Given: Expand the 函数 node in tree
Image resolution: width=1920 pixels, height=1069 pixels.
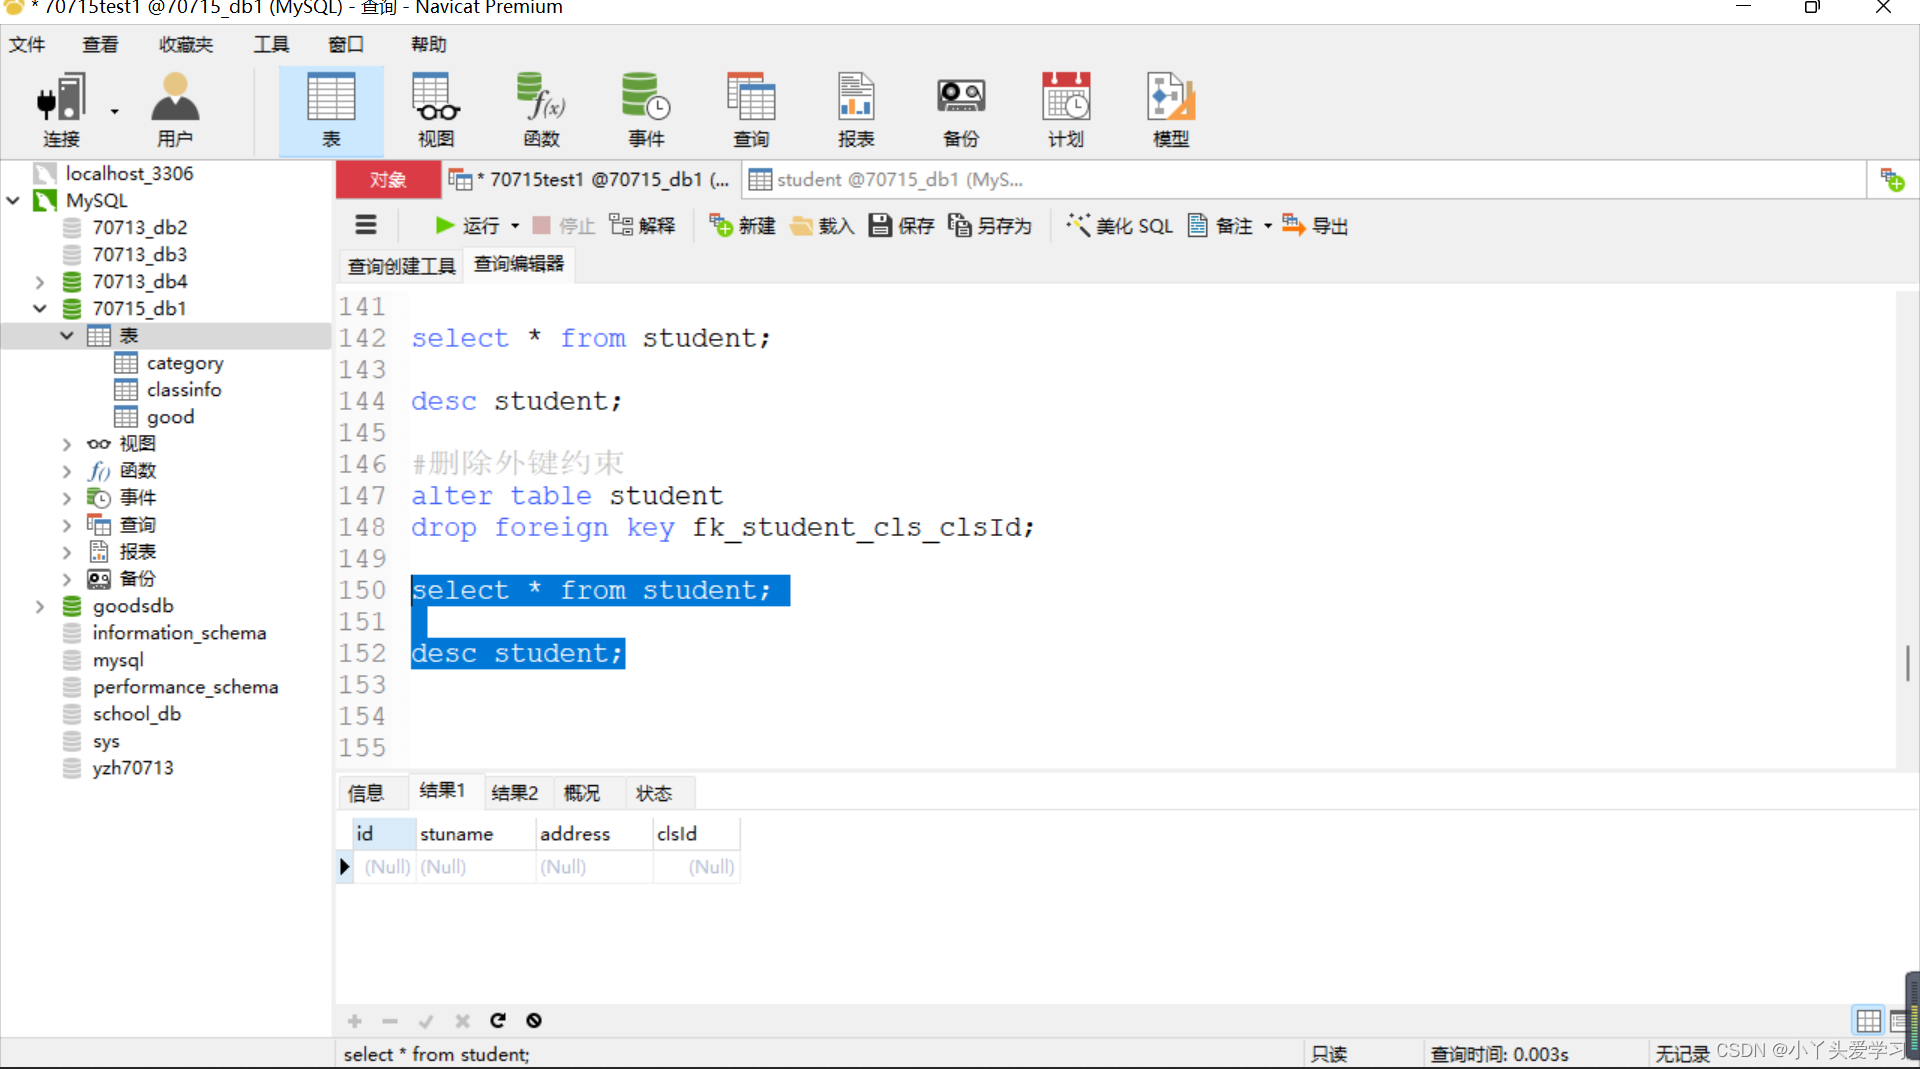Looking at the screenshot, I should coord(67,471).
